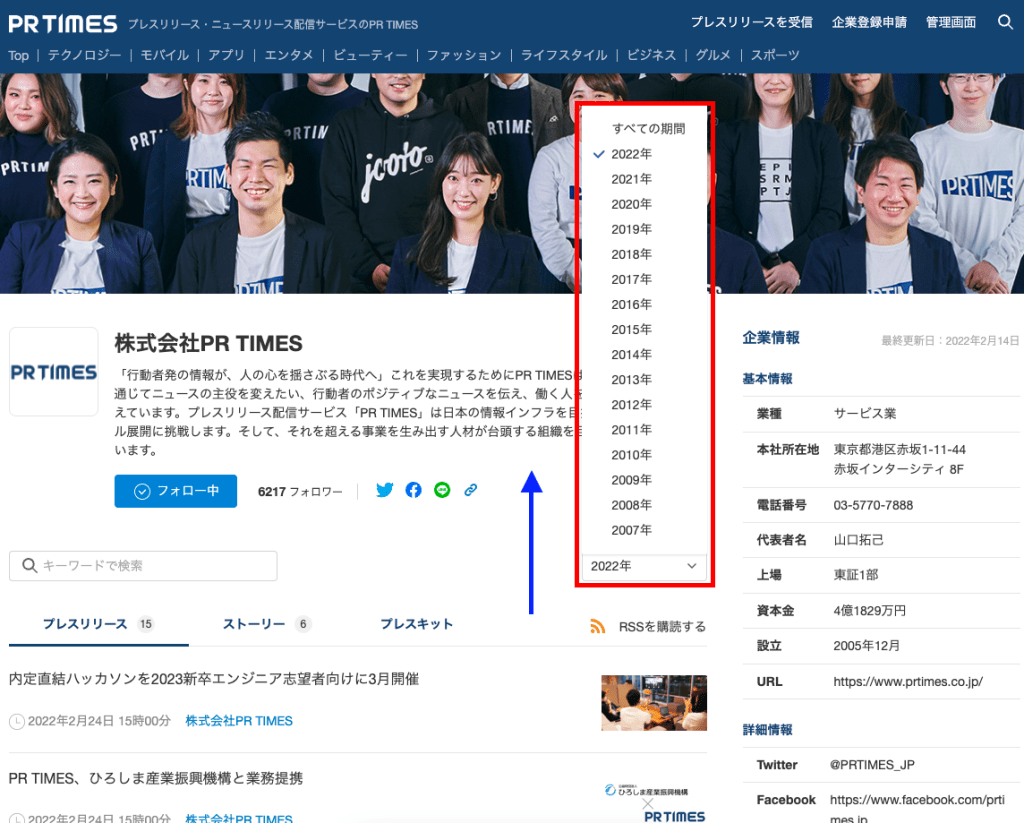Viewport: 1024px width, 823px height.
Task: Open the Hiroshima partnership release thumbnail
Action: pyautogui.click(x=654, y=802)
